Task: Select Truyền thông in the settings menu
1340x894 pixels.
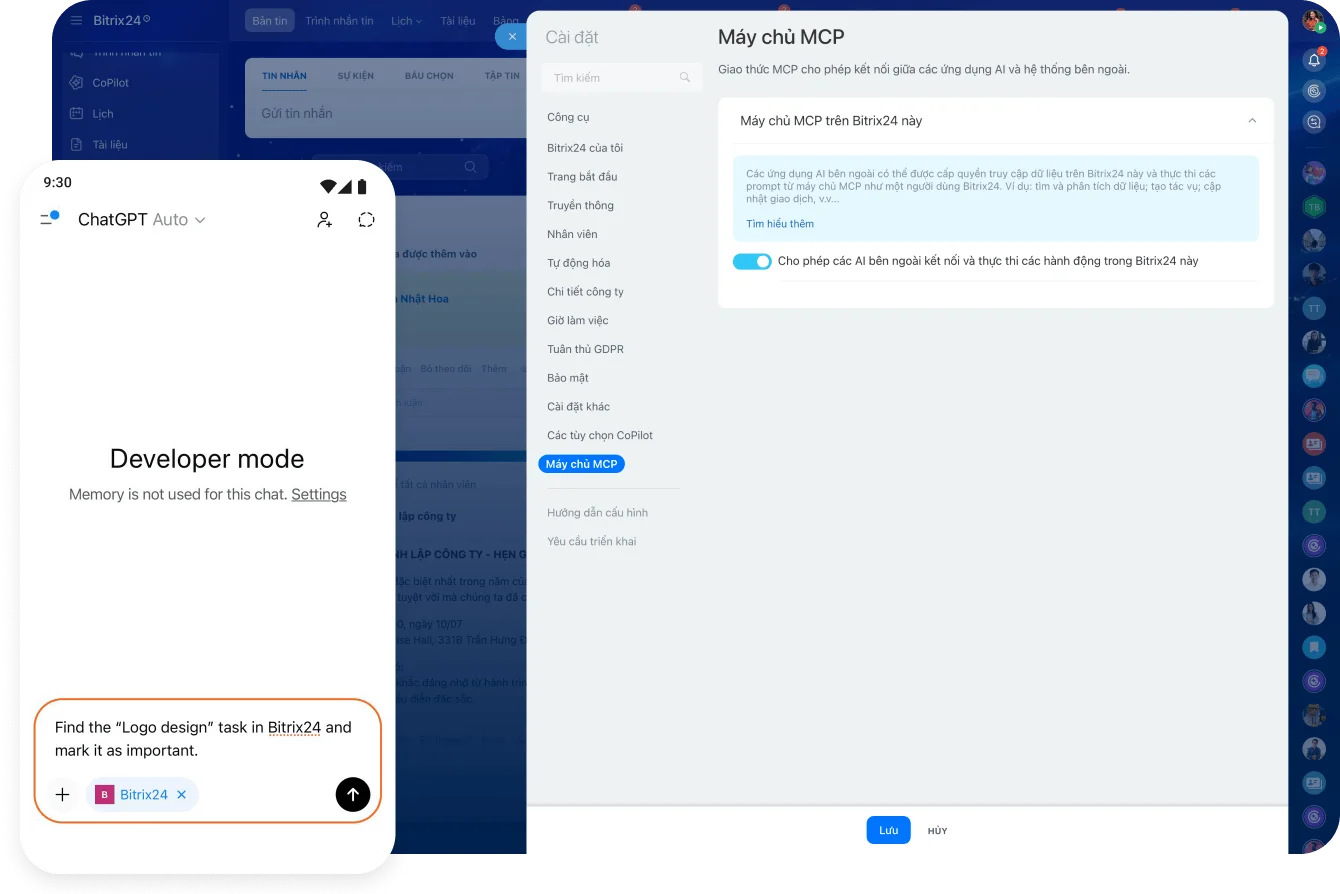Action: 580,205
